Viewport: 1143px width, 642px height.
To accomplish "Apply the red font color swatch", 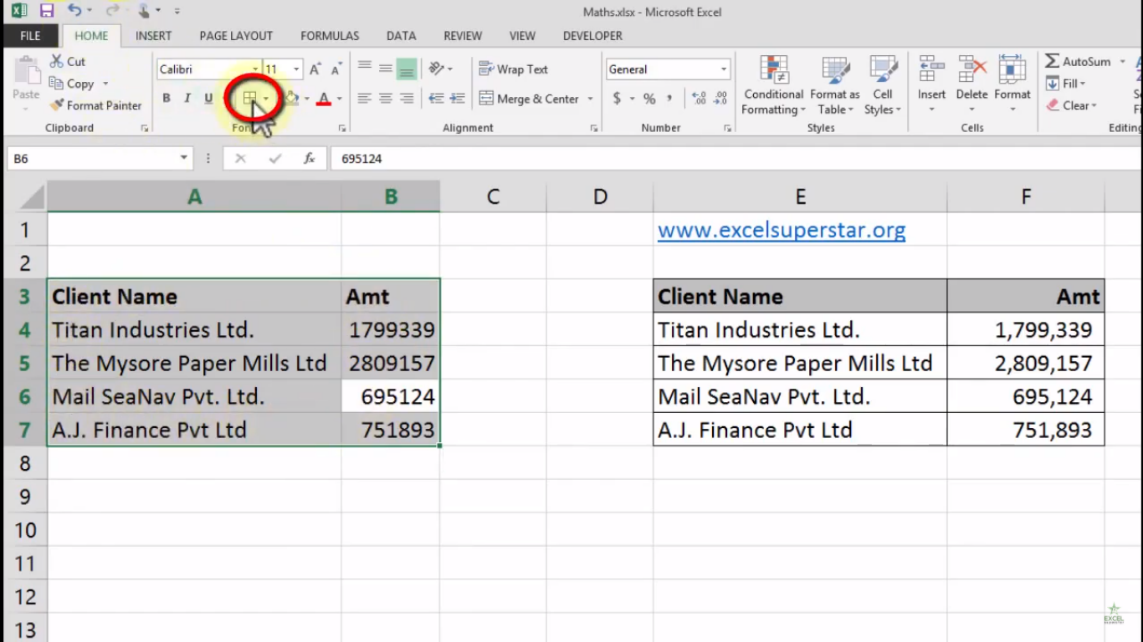I will (x=324, y=99).
